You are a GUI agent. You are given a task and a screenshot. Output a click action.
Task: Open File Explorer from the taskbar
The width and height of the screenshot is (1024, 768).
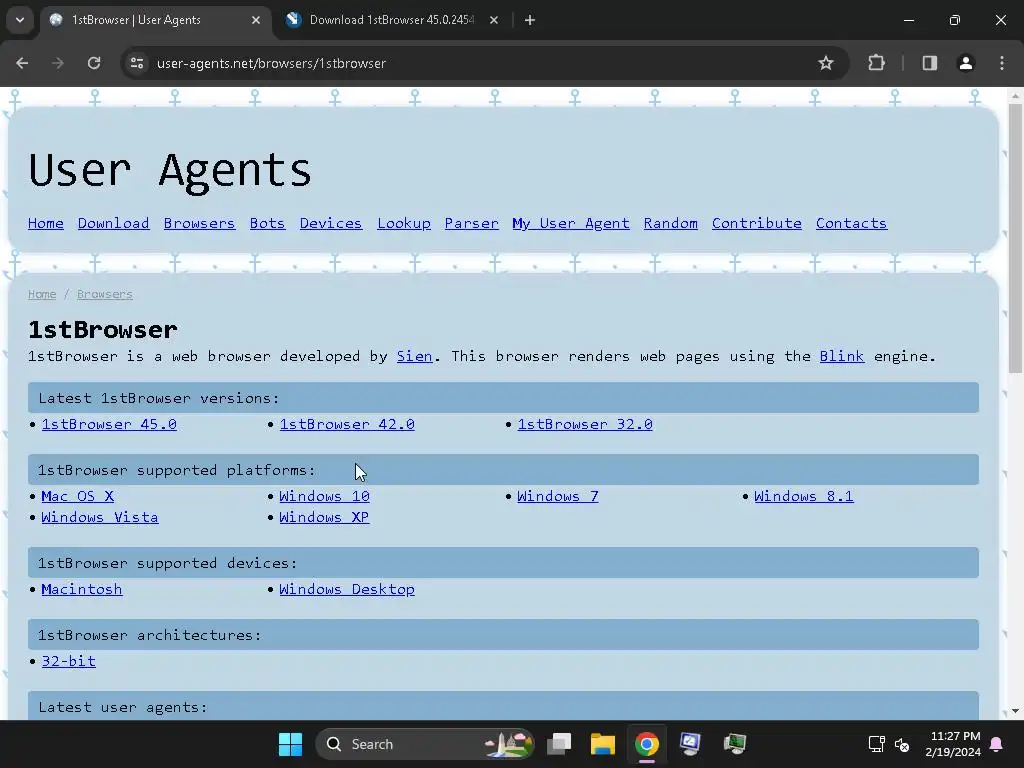(x=603, y=744)
